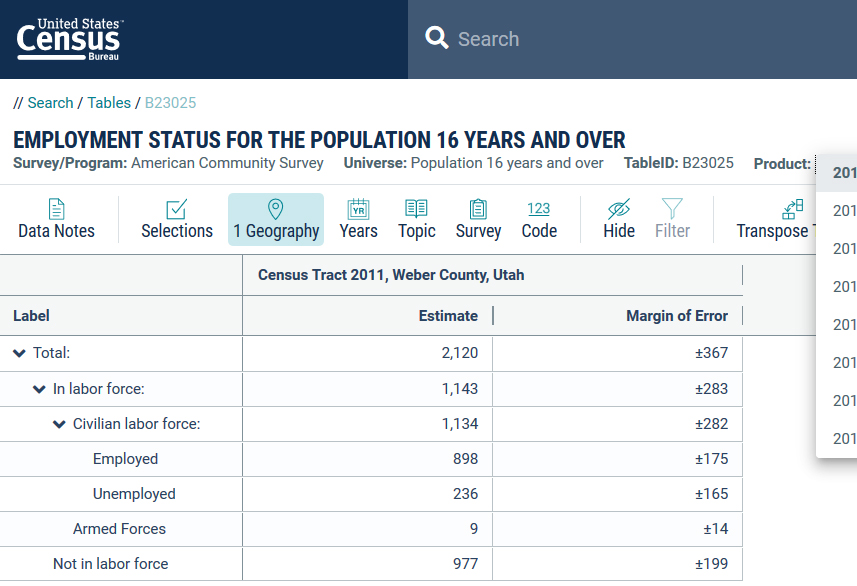Go to Tables in the breadcrumb

(109, 103)
